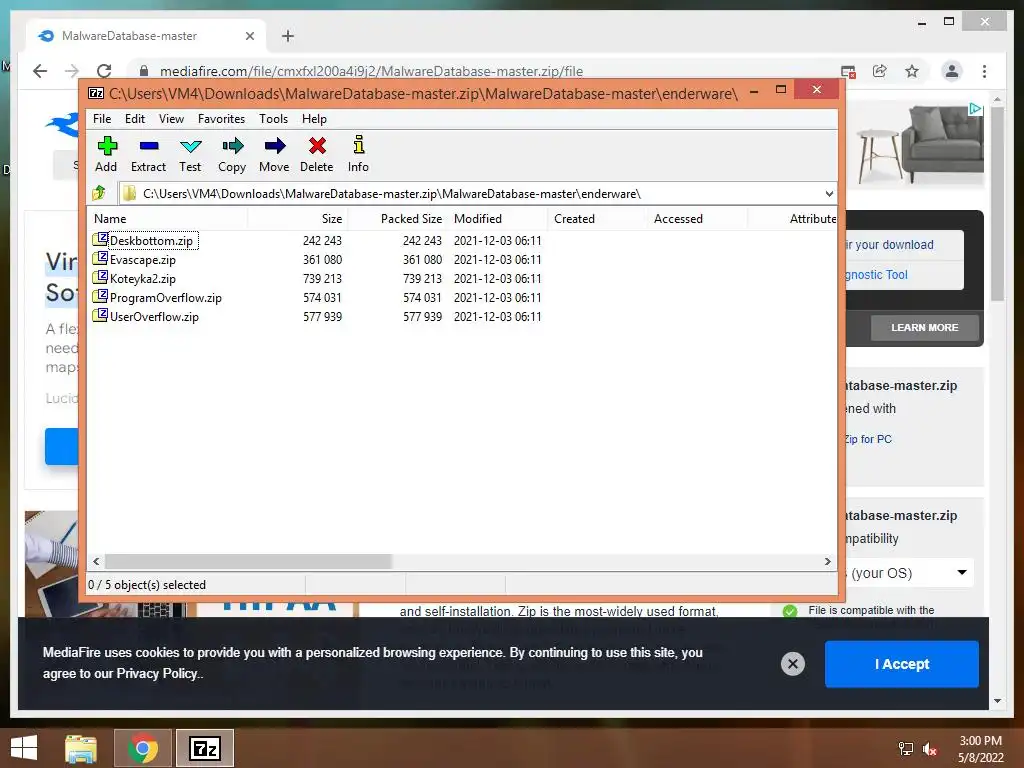Viewport: 1024px width, 768px height.
Task: Select ProgramOverflow.zip file name
Action: tap(166, 298)
